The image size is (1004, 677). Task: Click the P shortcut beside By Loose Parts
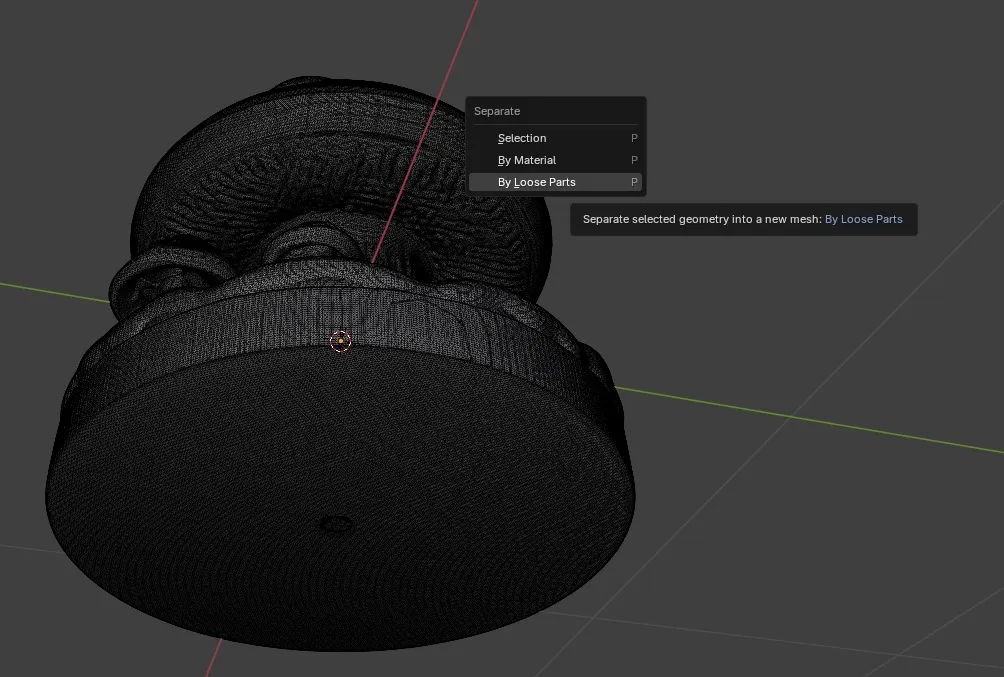pos(632,182)
